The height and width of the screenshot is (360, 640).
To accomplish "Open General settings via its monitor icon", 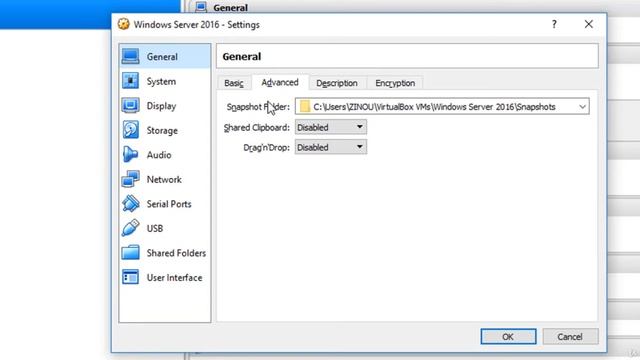I will 130,56.
